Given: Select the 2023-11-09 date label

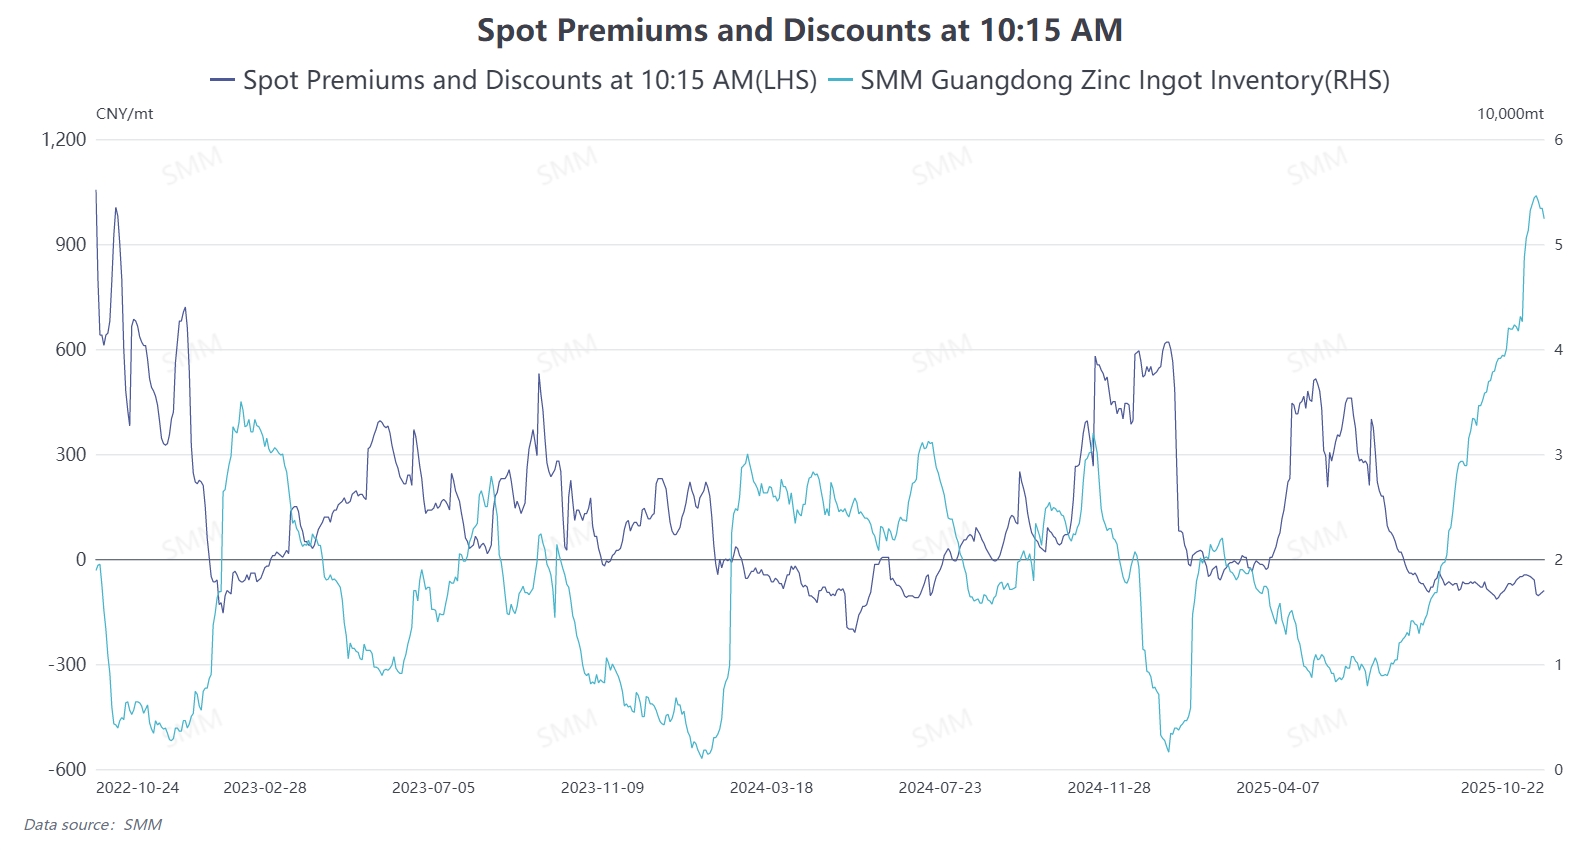Looking at the screenshot, I should pos(602,788).
